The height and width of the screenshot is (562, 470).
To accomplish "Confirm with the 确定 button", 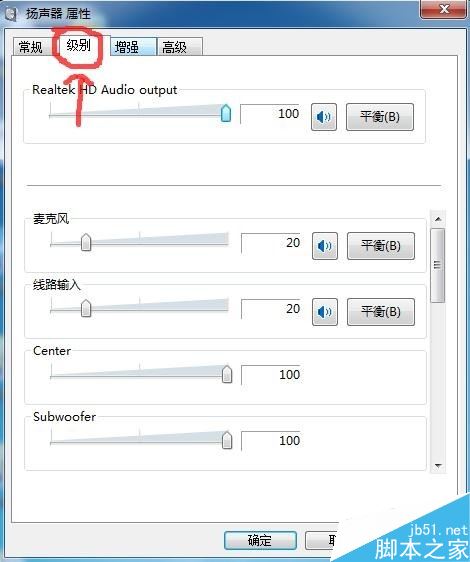I will click(x=260, y=540).
